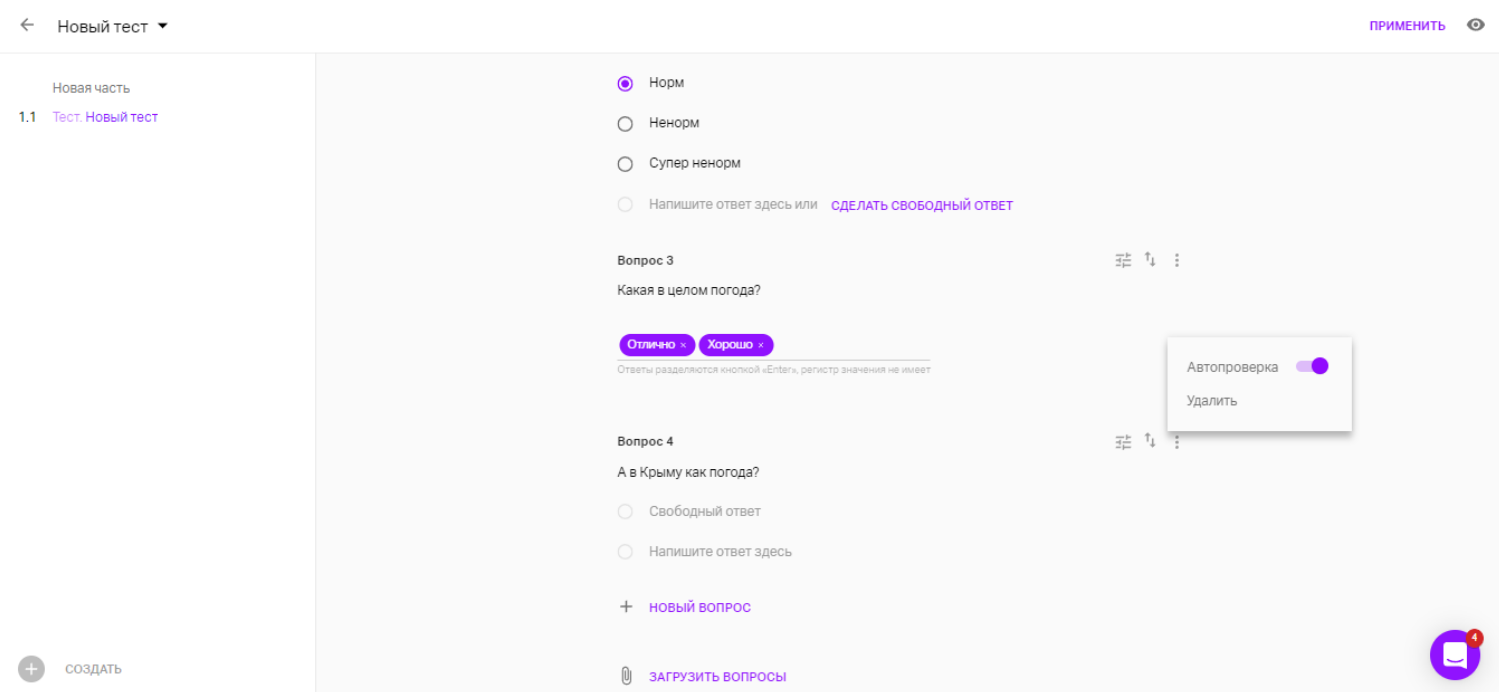1499x692 pixels.
Task: Open the chat widget with 4 notifications
Action: click(1455, 655)
